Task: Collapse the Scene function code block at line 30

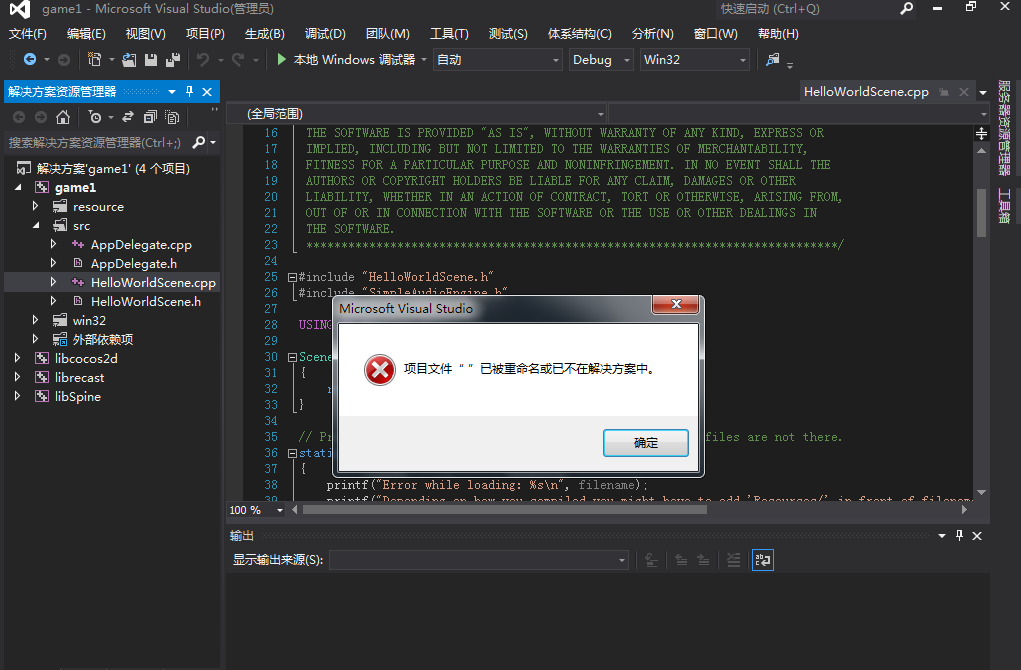Action: 292,357
